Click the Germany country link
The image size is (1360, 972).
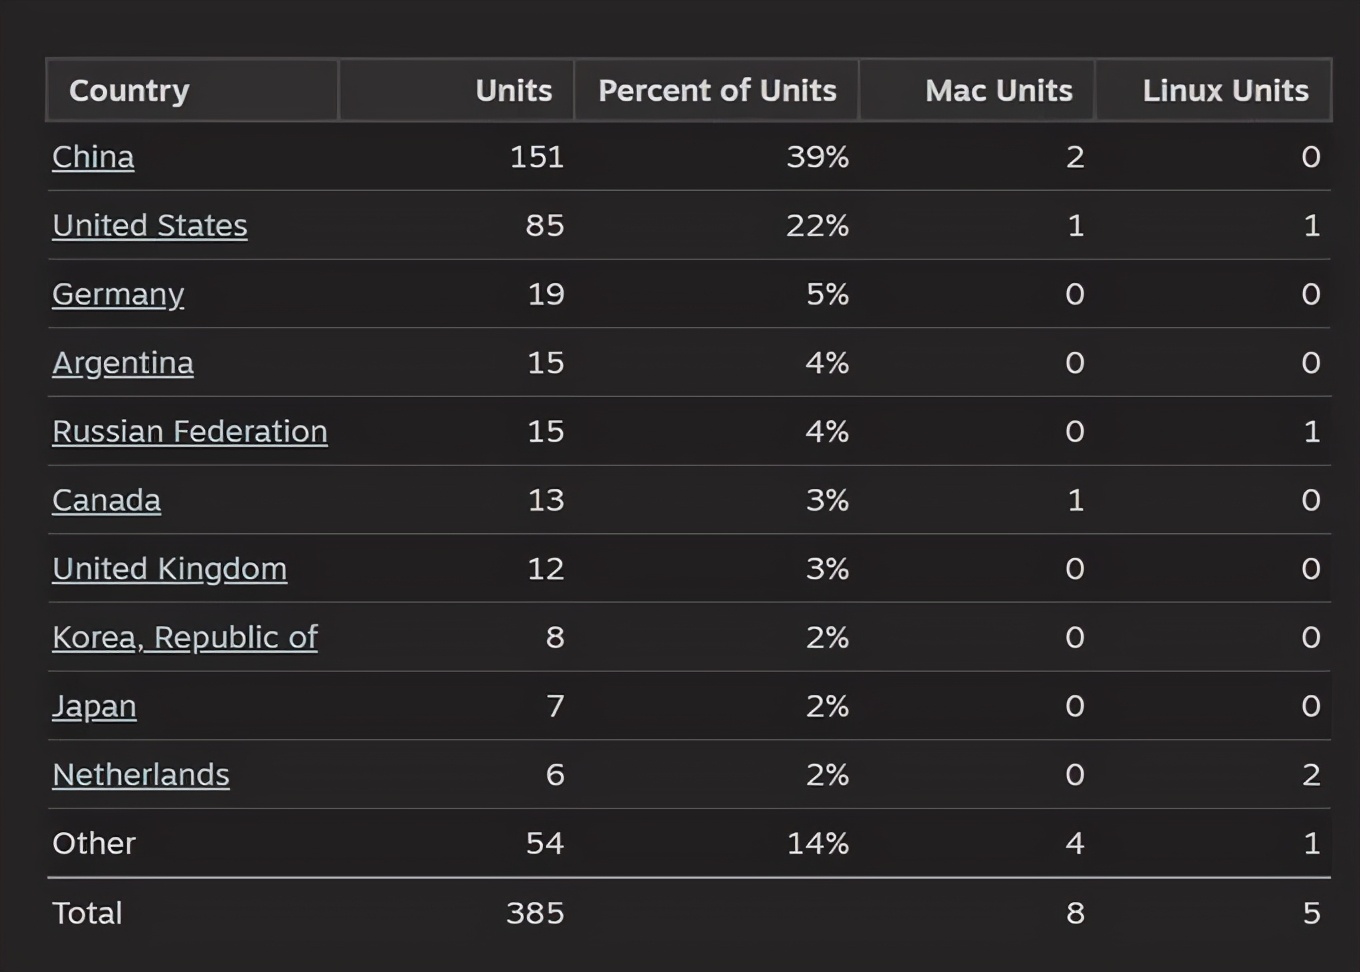tap(118, 294)
